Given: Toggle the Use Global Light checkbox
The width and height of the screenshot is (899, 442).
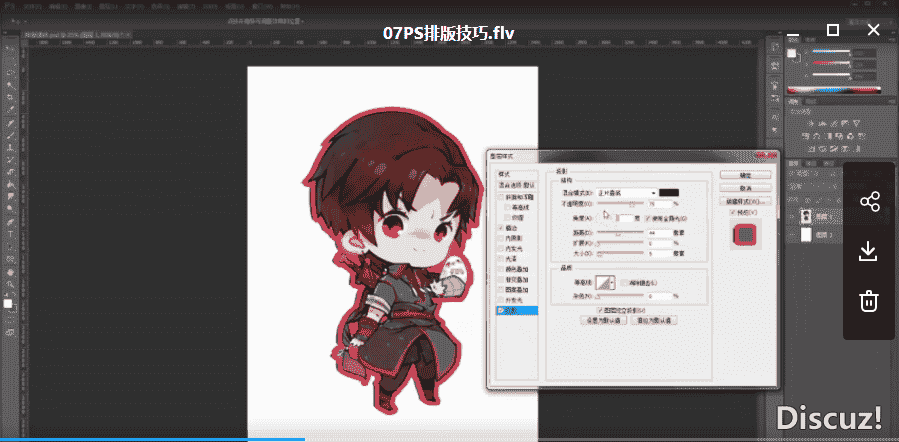Looking at the screenshot, I should tap(648, 218).
